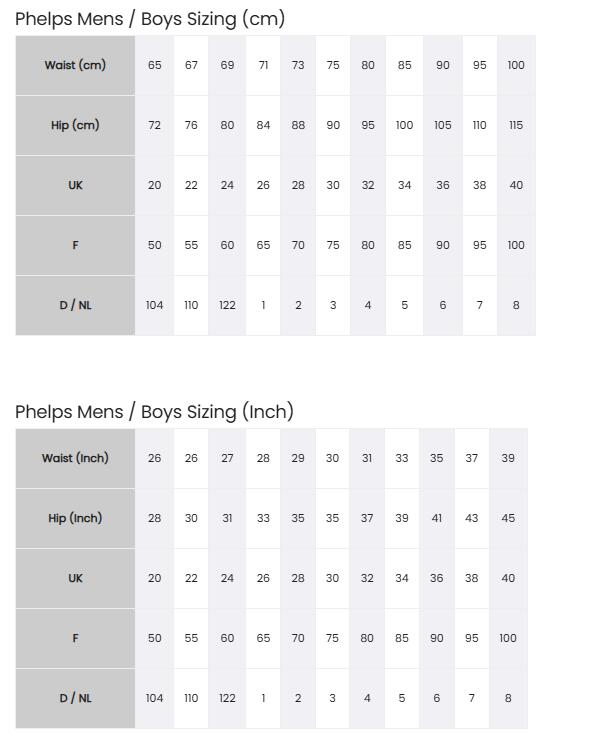This screenshot has width=596, height=754.
Task: Click waist value 39 in inch table
Action: coord(508,458)
